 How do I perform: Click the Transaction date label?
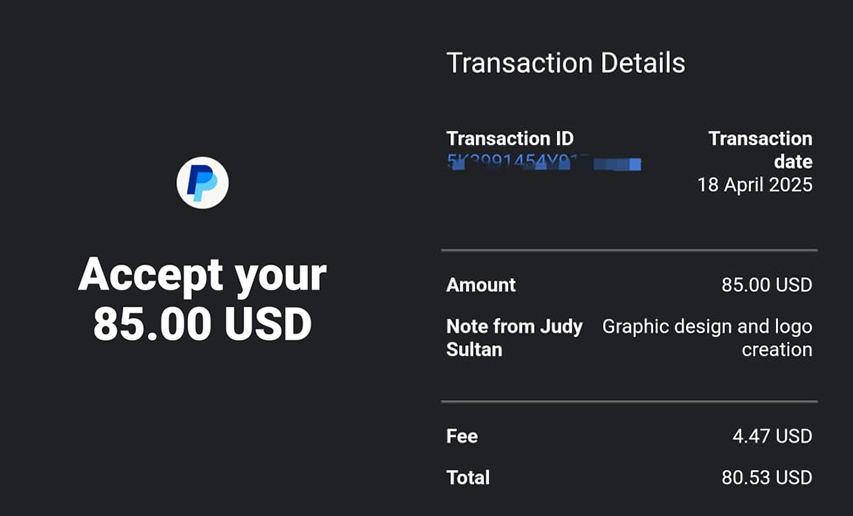(760, 150)
